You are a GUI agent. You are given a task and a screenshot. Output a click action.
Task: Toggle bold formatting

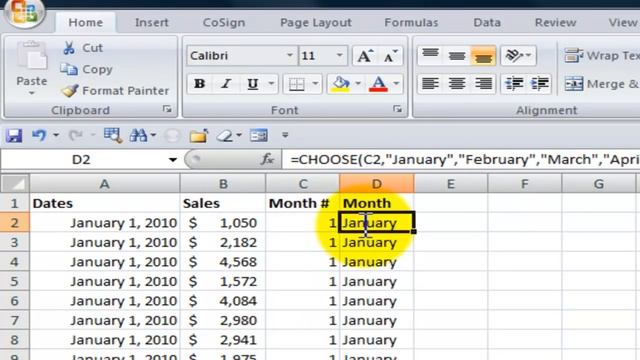(200, 84)
